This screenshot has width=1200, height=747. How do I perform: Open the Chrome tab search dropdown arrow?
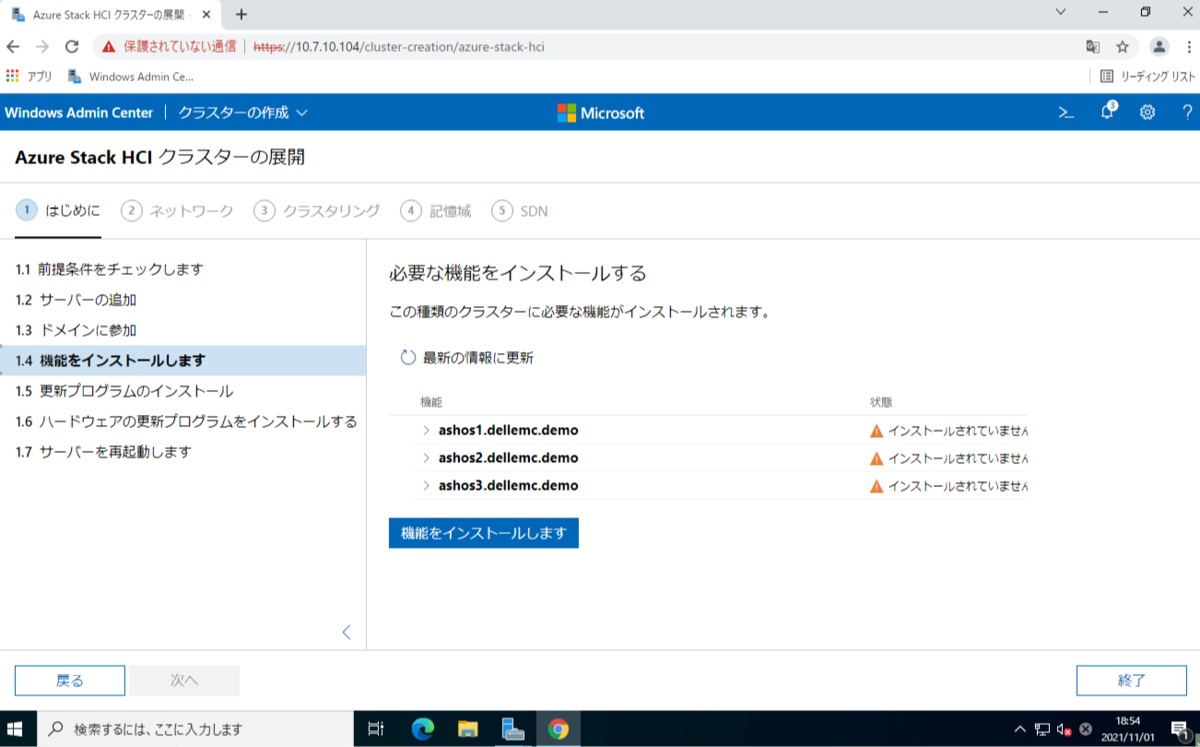(1061, 12)
